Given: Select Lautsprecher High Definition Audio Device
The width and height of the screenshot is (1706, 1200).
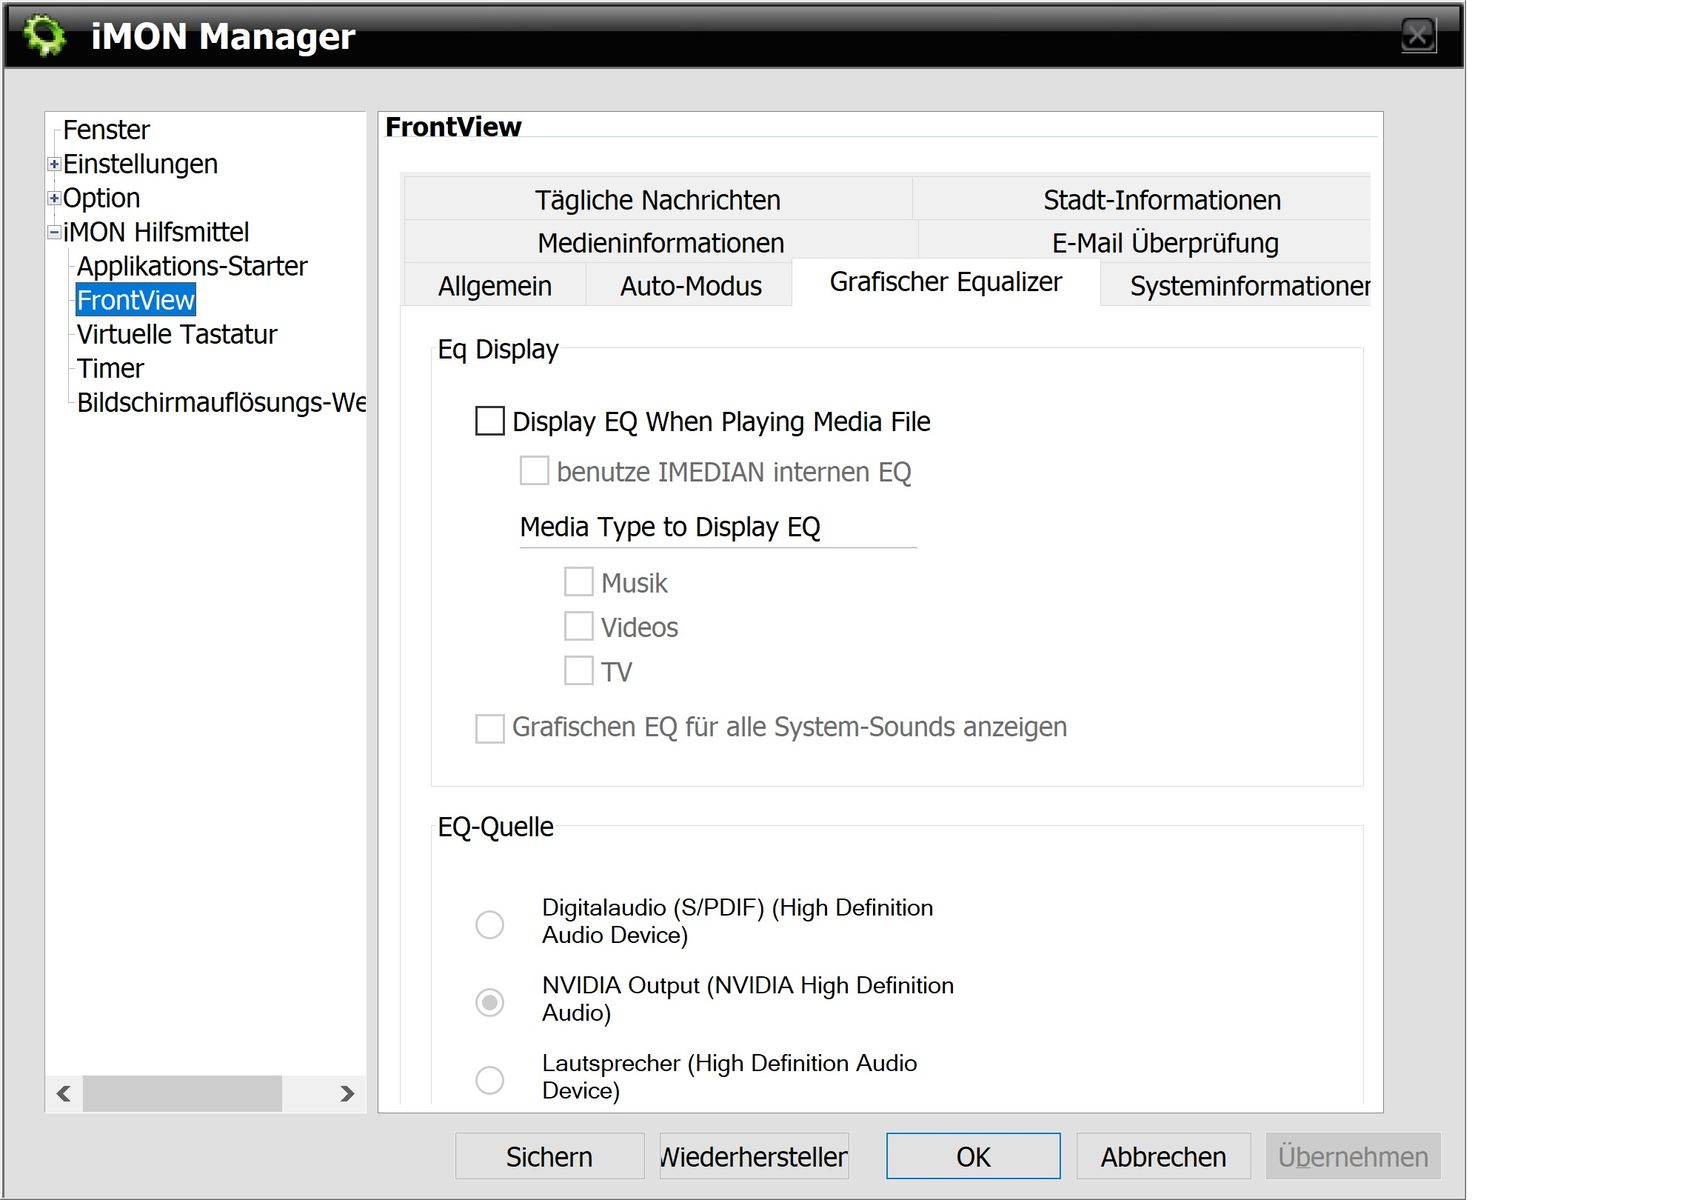Looking at the screenshot, I should pyautogui.click(x=490, y=1080).
